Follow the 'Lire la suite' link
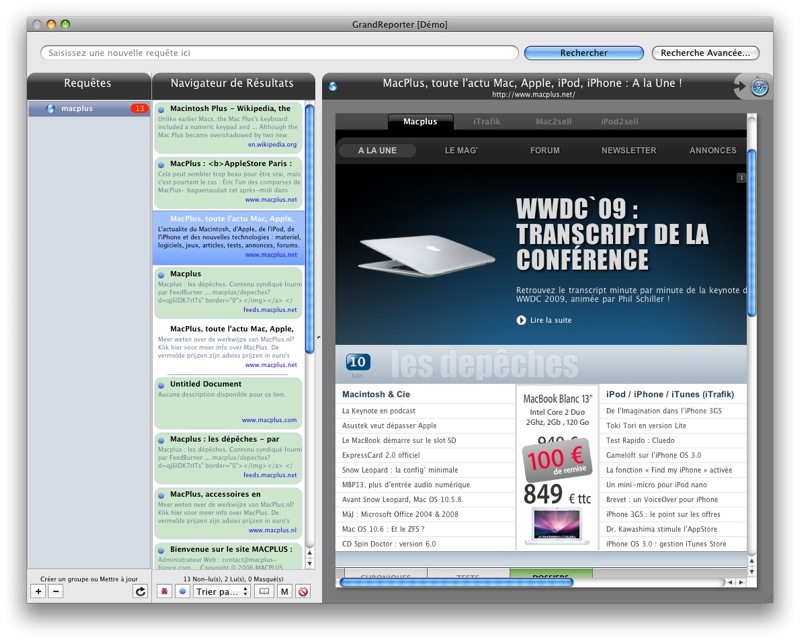This screenshot has width=800, height=640. 551,320
